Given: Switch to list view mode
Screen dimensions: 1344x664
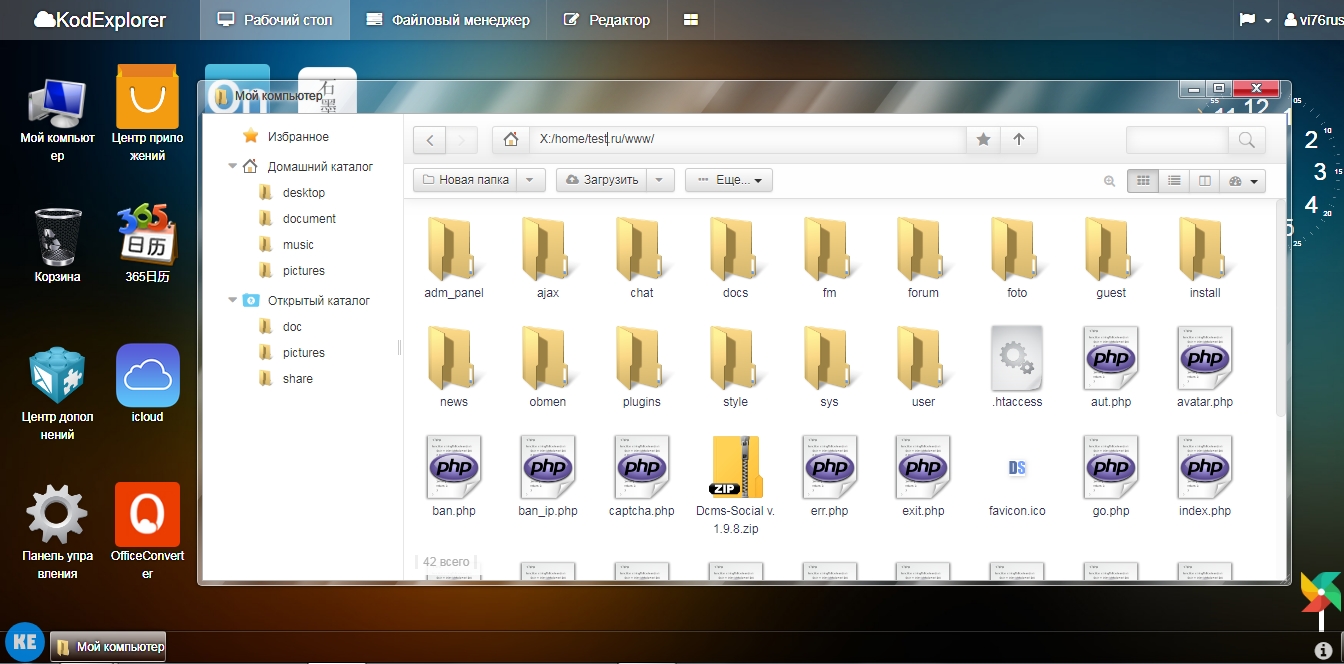Looking at the screenshot, I should 1174,181.
